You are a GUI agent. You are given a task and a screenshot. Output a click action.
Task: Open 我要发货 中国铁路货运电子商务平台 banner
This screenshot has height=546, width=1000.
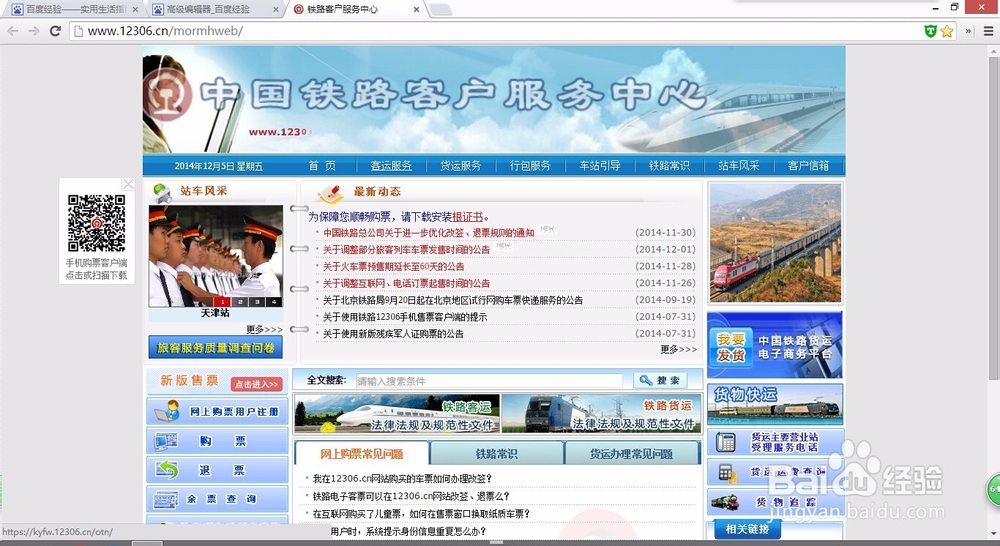pos(775,345)
